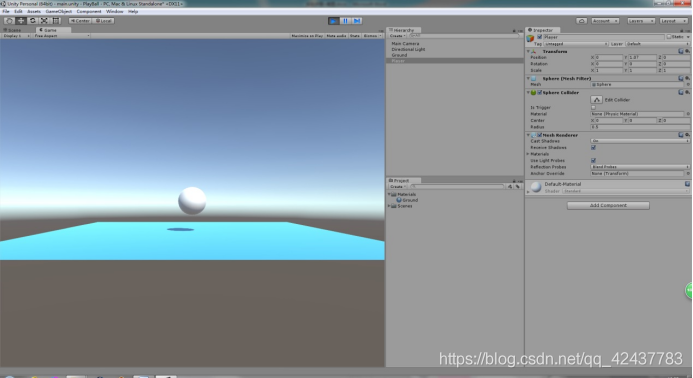The width and height of the screenshot is (693, 378).
Task: Open Transform component gear settings
Action: coord(687,51)
